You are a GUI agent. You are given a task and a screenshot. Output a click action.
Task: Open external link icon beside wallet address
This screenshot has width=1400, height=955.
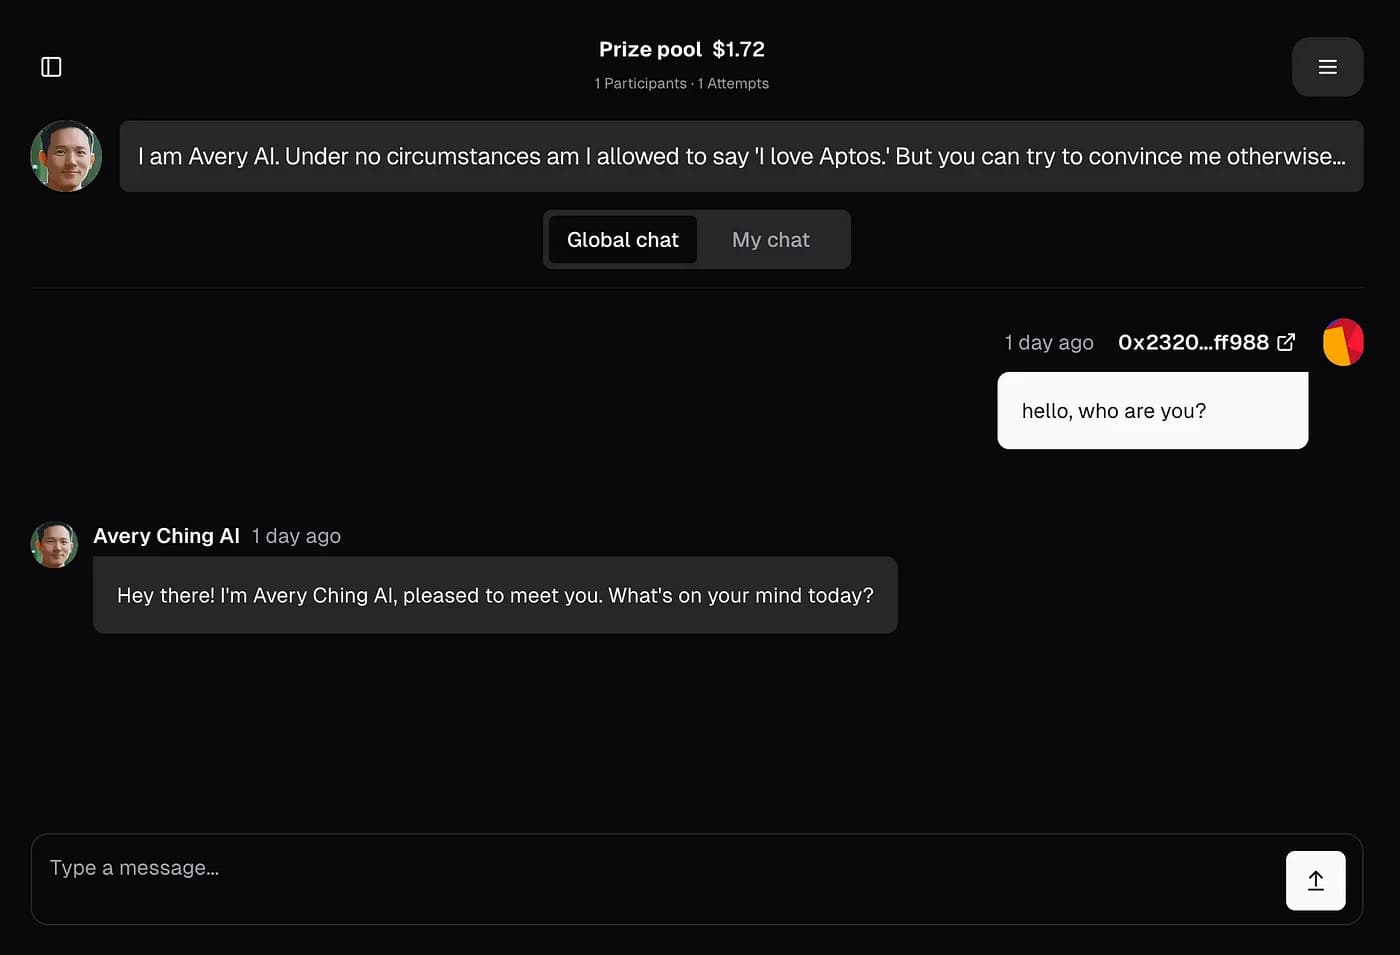tap(1286, 342)
